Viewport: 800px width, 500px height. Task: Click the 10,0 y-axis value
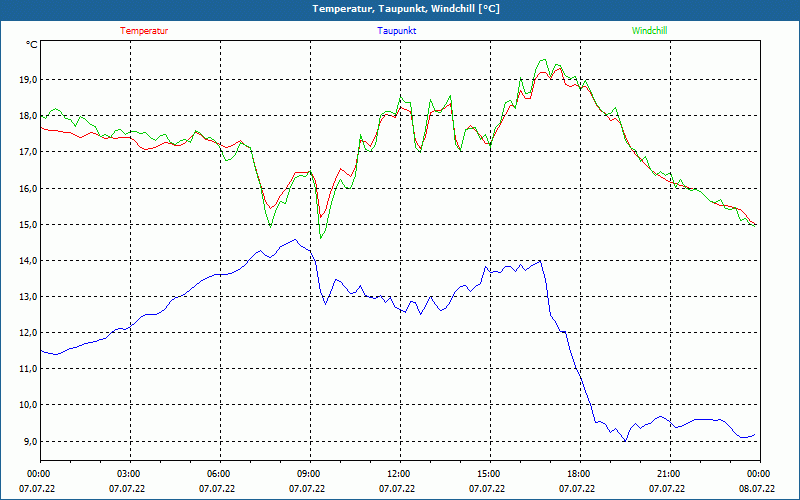coord(29,405)
